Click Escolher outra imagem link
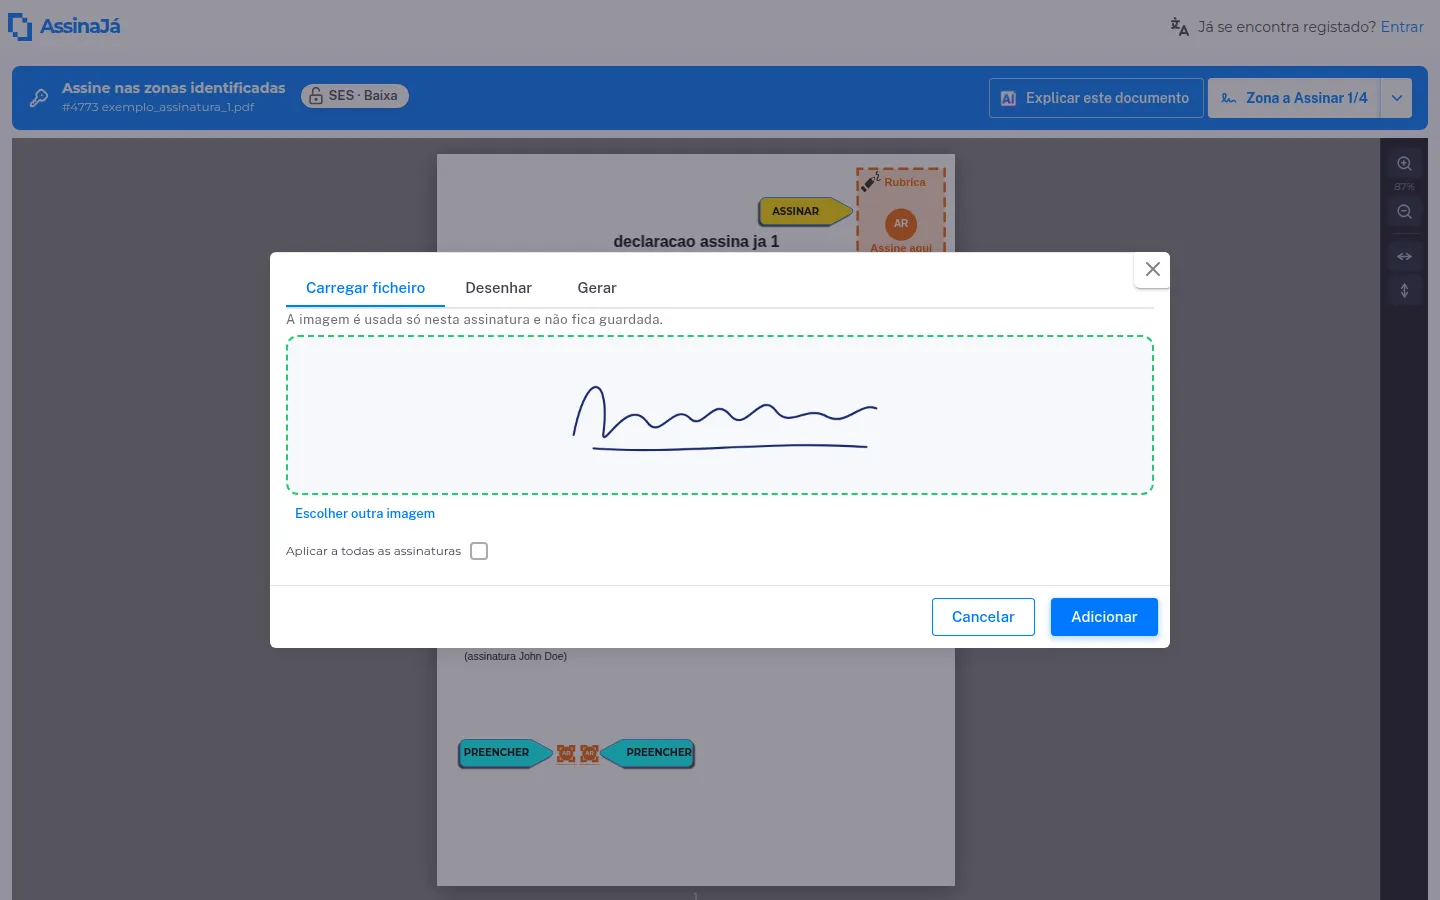The image size is (1440, 900). click(365, 513)
